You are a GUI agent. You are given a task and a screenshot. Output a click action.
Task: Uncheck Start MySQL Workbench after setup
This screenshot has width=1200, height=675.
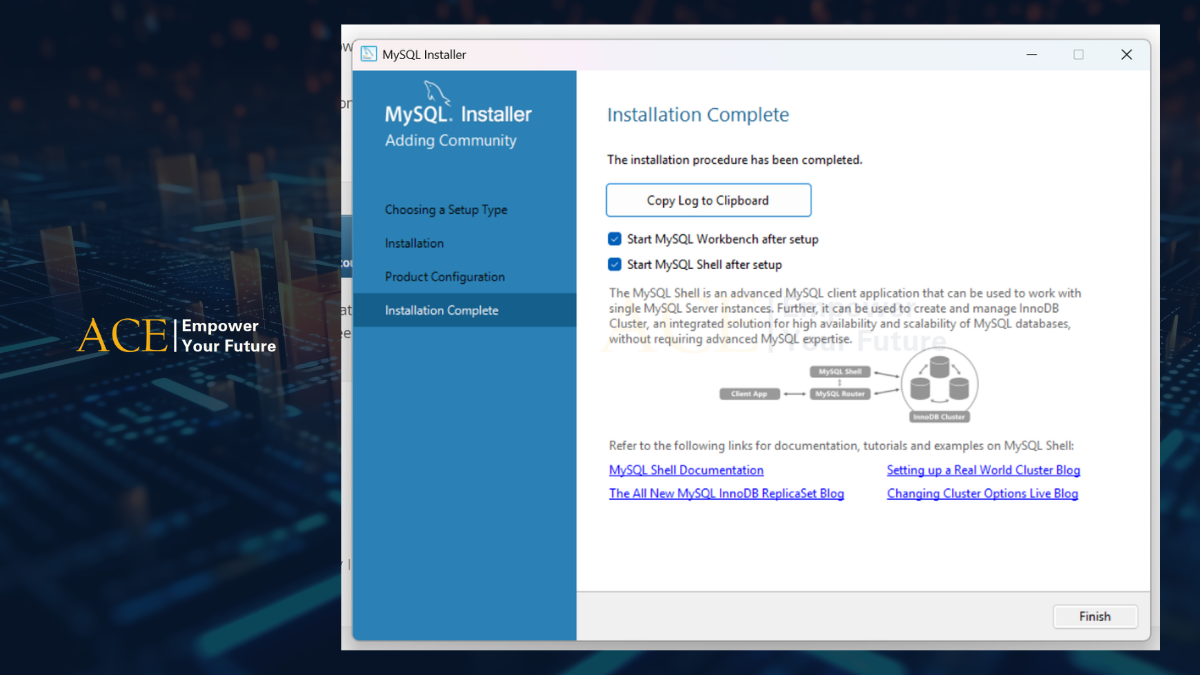(613, 239)
